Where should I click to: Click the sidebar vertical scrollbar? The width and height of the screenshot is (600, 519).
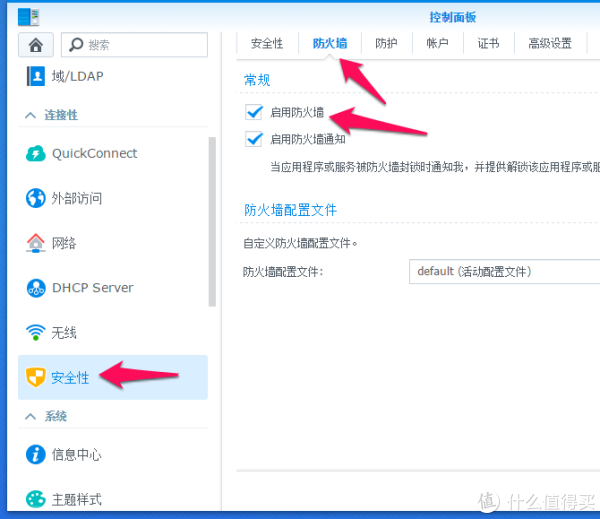[211, 220]
